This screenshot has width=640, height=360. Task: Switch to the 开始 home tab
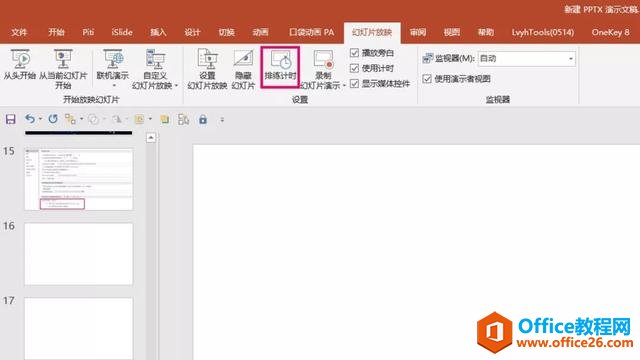pyautogui.click(x=56, y=32)
